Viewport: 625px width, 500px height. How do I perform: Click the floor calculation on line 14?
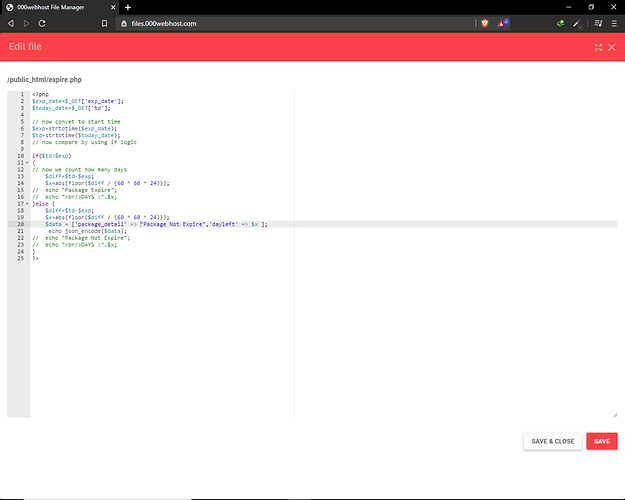pos(107,183)
